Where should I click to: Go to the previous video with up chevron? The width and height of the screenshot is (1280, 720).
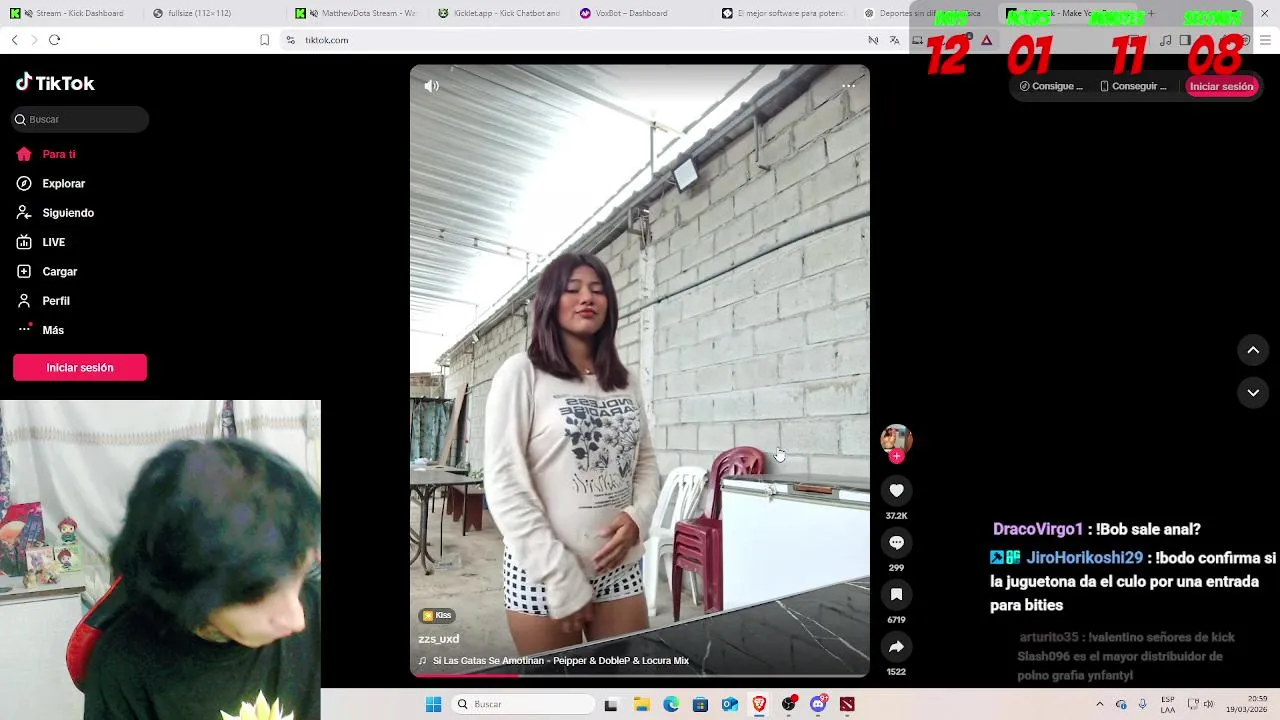point(1253,350)
